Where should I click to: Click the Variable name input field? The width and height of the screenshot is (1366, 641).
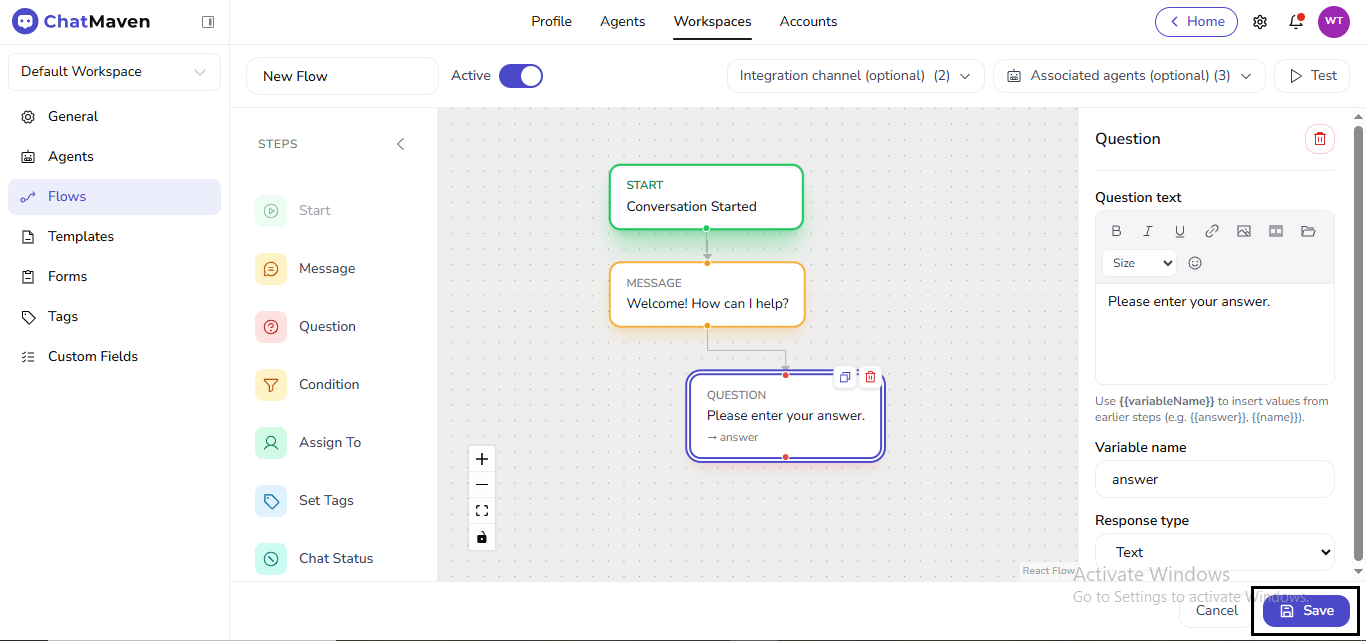(x=1214, y=479)
